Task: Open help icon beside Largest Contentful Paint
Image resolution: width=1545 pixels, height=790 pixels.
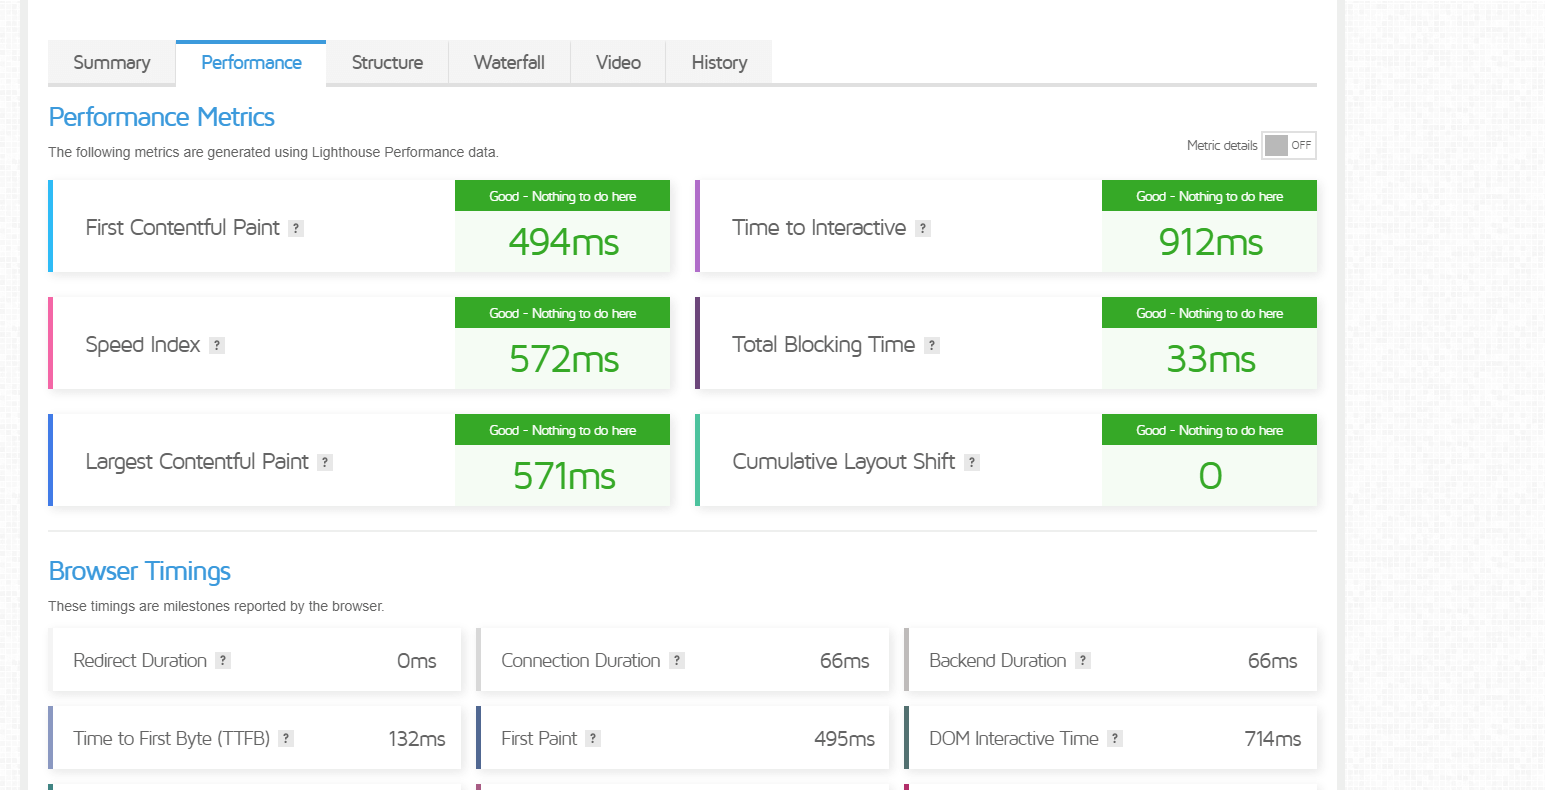Action: click(x=325, y=462)
